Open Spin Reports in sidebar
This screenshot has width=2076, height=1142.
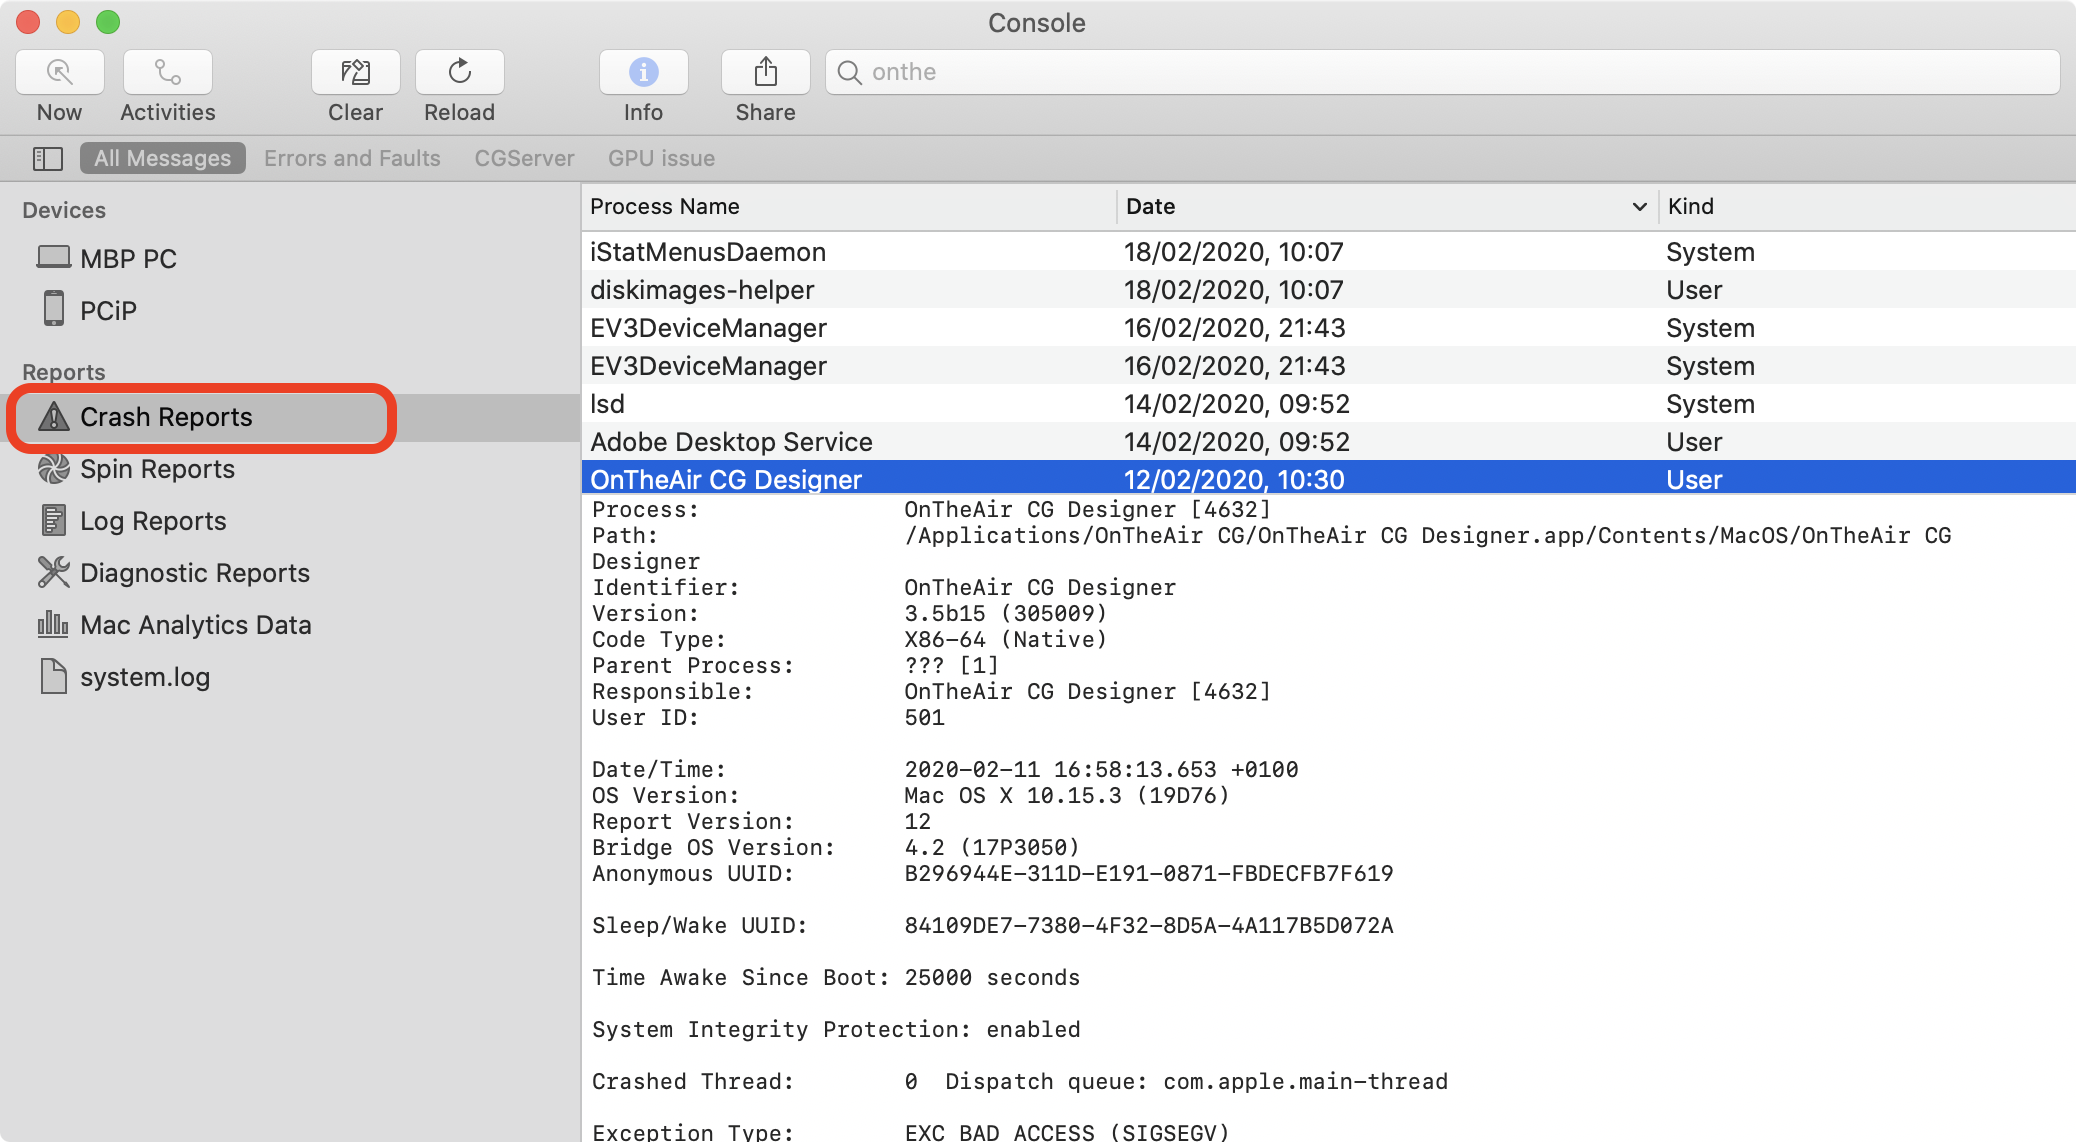pyautogui.click(x=290, y=469)
